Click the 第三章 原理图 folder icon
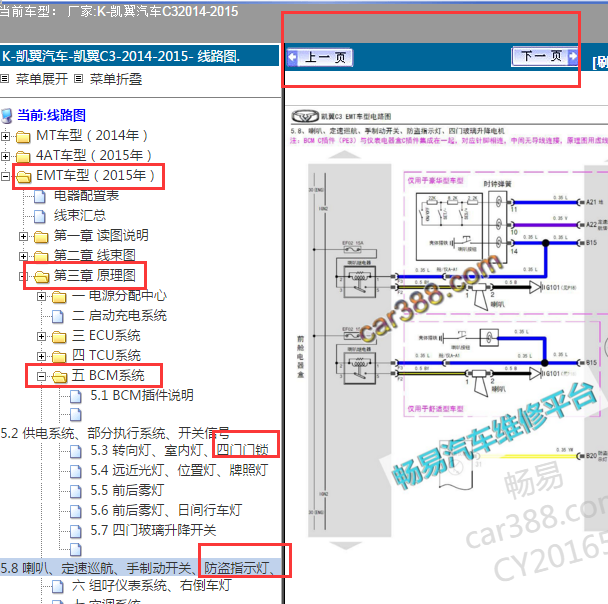 click(x=41, y=276)
